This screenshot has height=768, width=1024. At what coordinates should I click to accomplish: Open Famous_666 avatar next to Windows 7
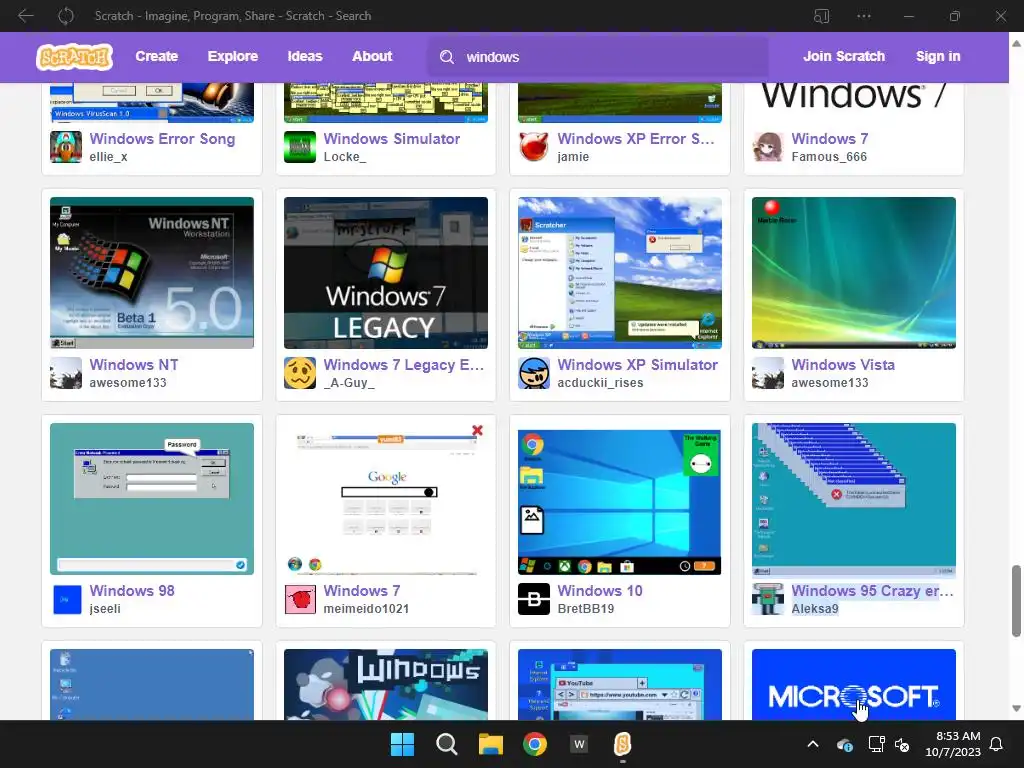coord(767,147)
